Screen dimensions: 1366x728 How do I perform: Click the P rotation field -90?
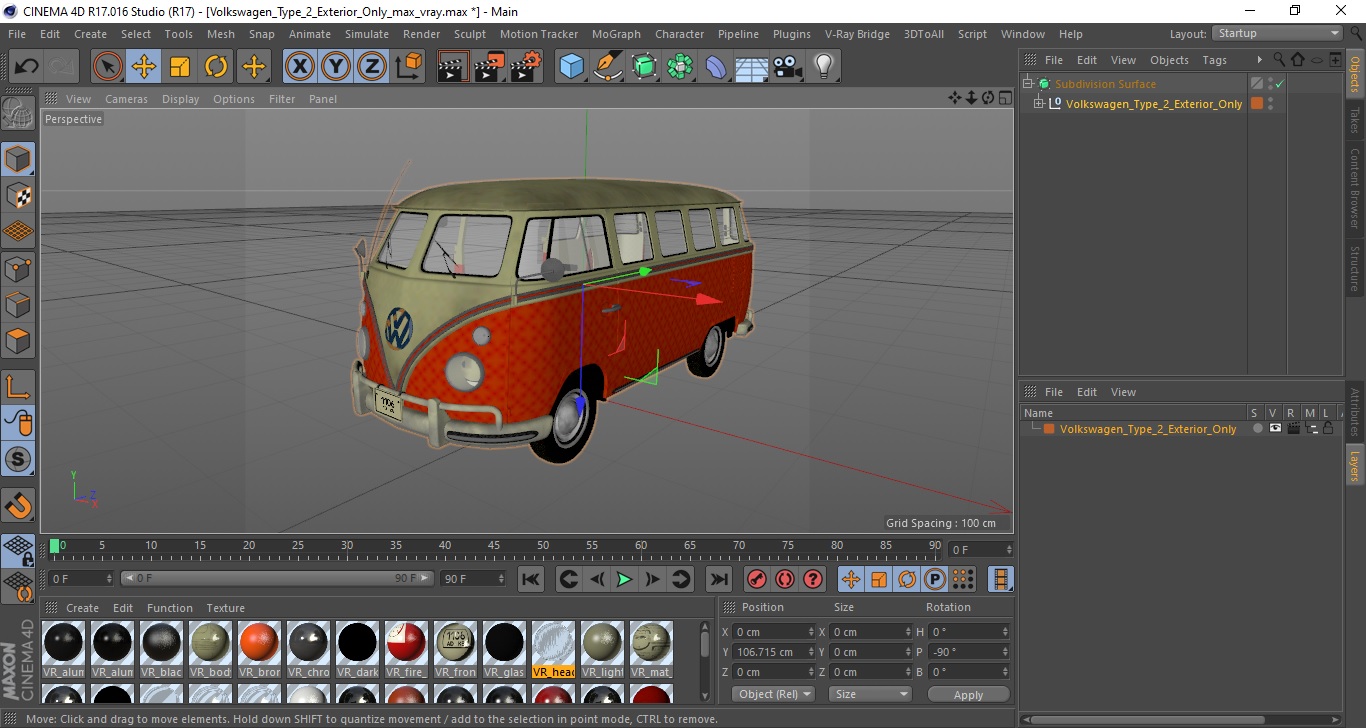pos(970,652)
